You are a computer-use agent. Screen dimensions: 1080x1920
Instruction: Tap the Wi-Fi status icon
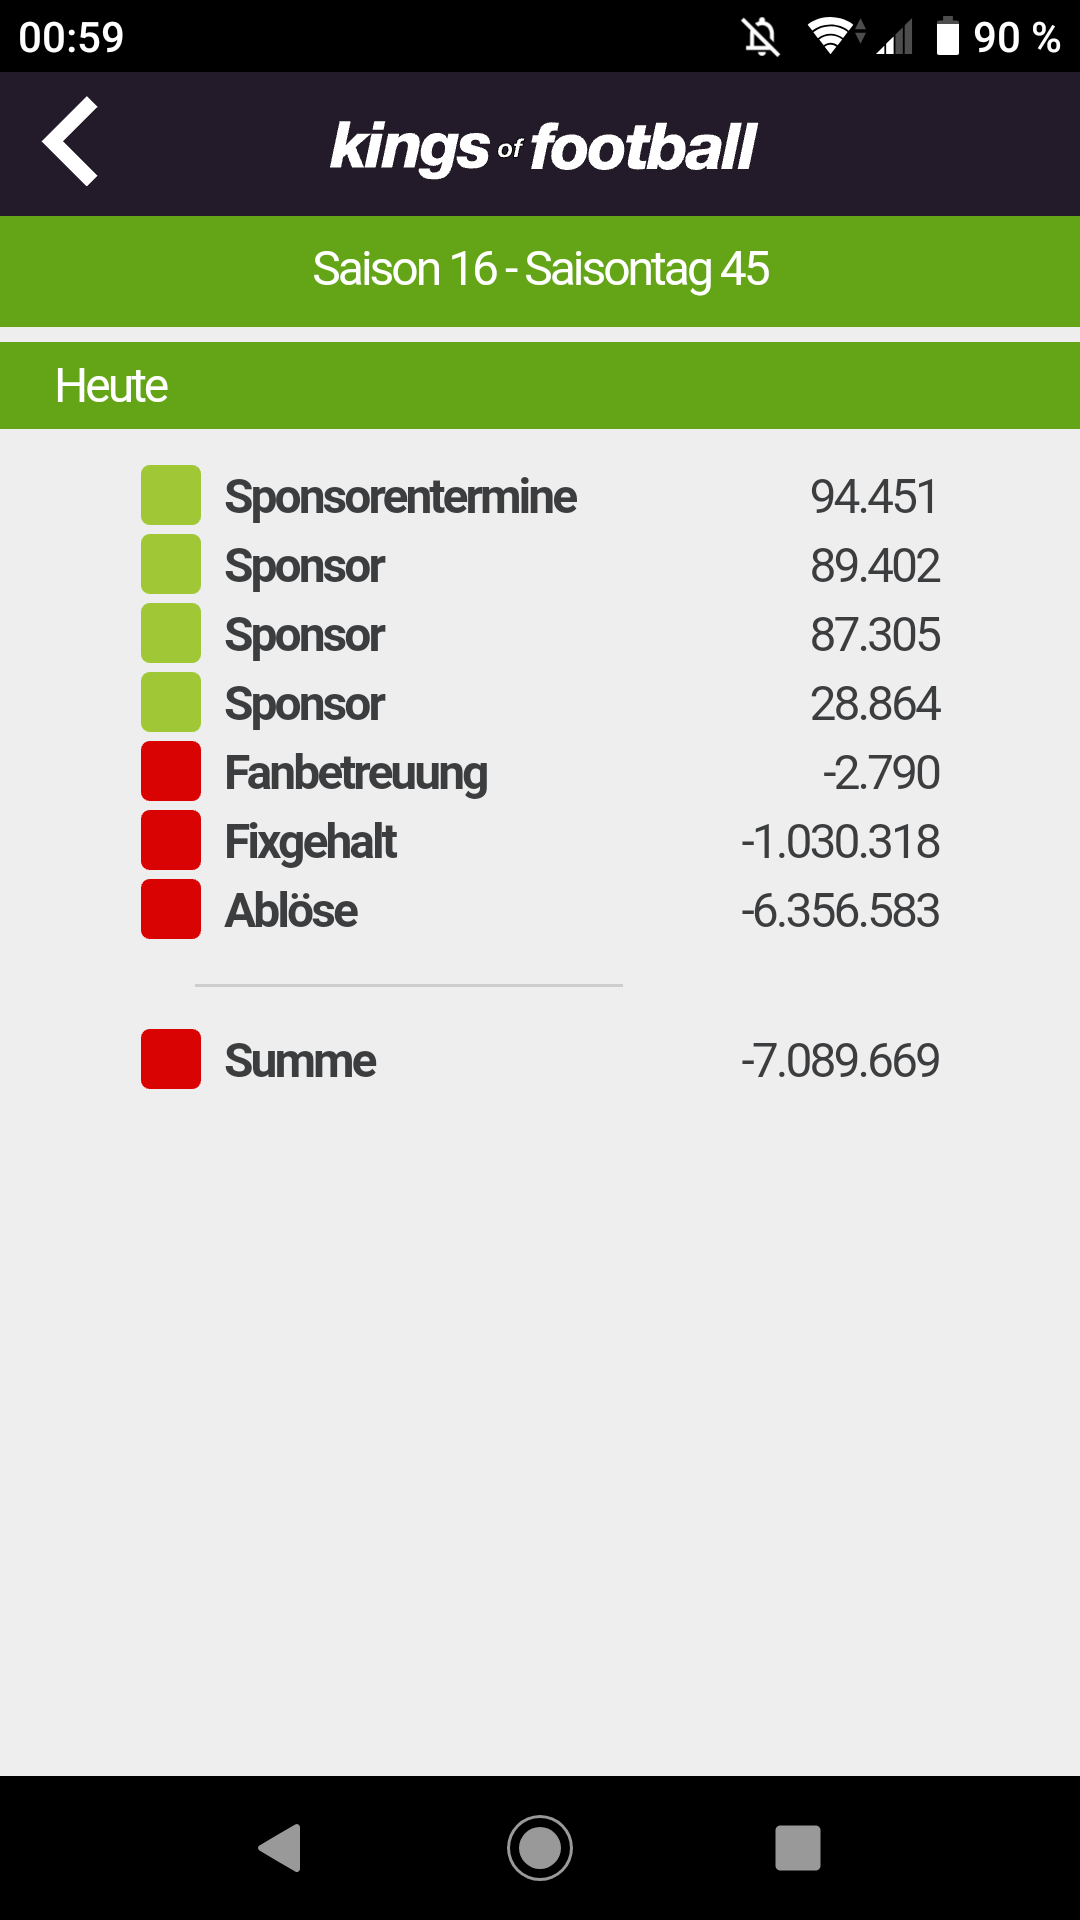pos(833,37)
